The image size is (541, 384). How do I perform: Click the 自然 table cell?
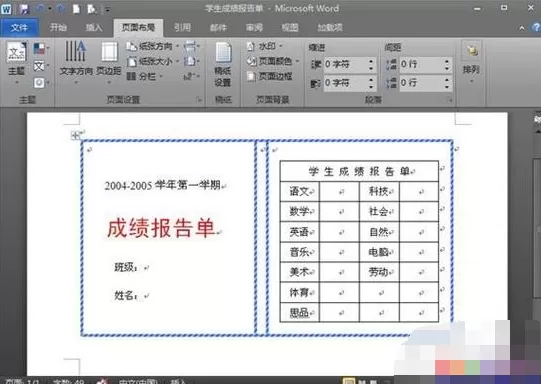(379, 232)
